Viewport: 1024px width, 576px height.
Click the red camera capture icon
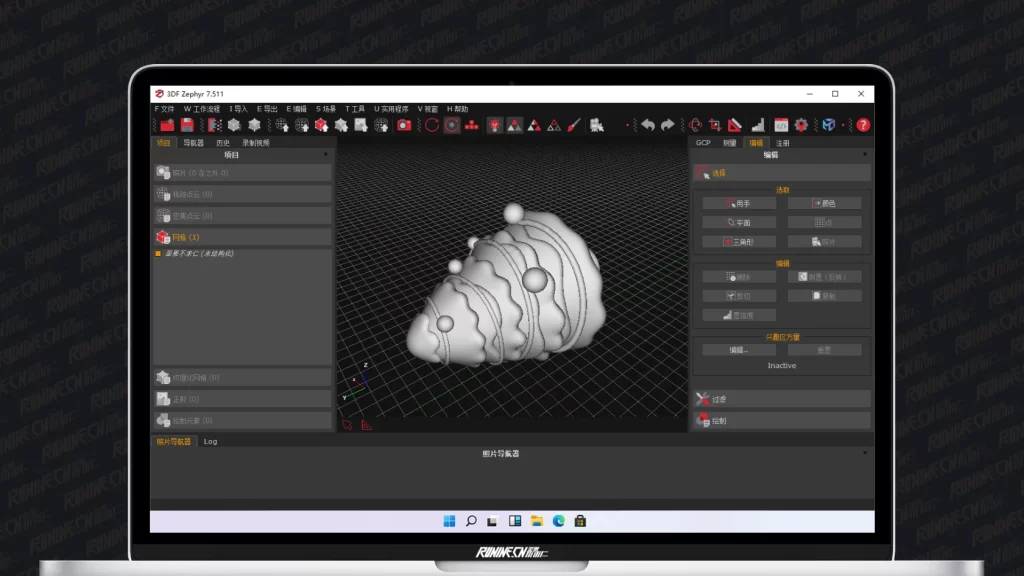[x=404, y=125]
